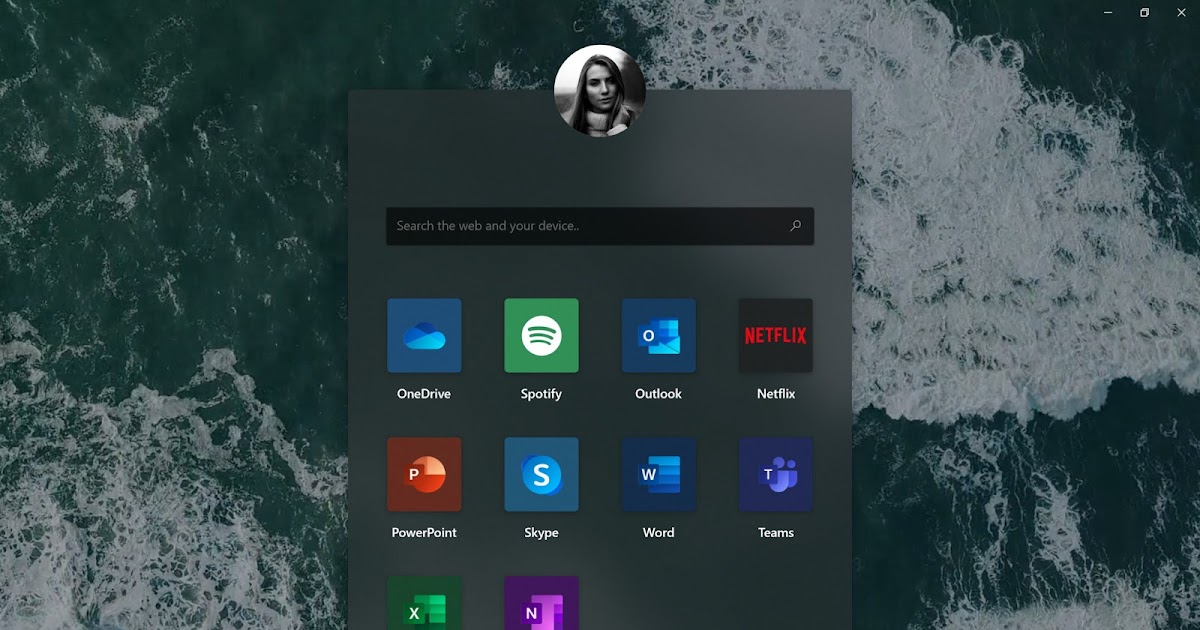Click the OneDrive label text
This screenshot has width=1200, height=630.
(x=424, y=393)
